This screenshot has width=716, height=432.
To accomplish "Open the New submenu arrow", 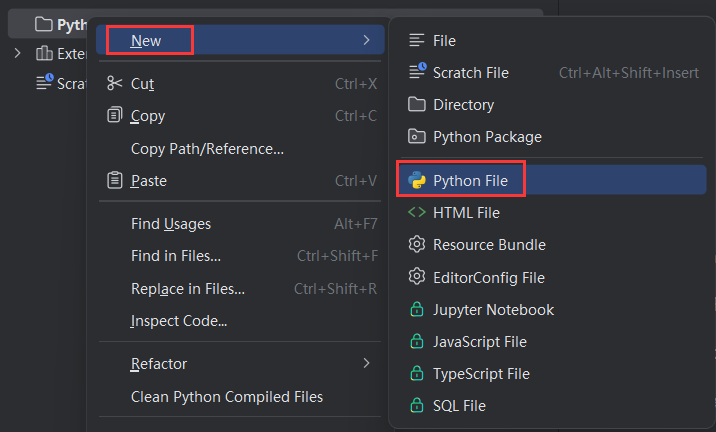I will point(367,40).
